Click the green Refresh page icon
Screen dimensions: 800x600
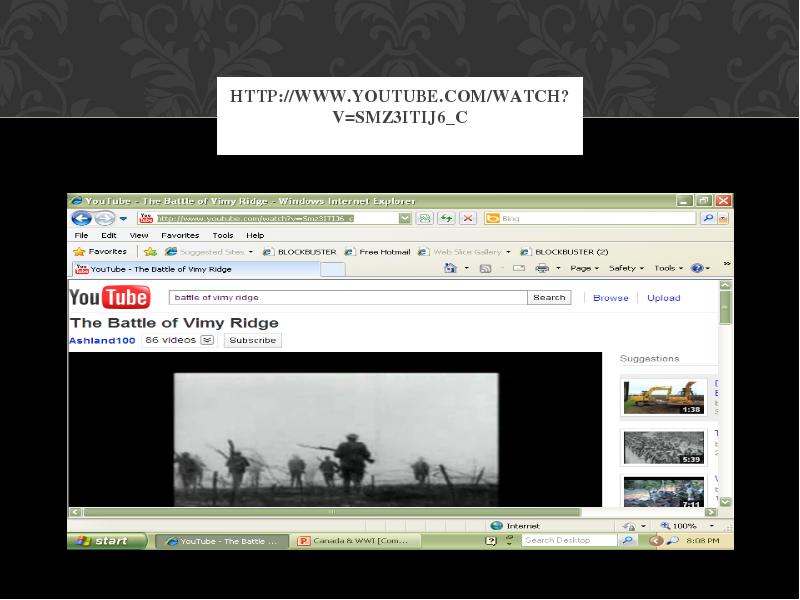pos(446,219)
